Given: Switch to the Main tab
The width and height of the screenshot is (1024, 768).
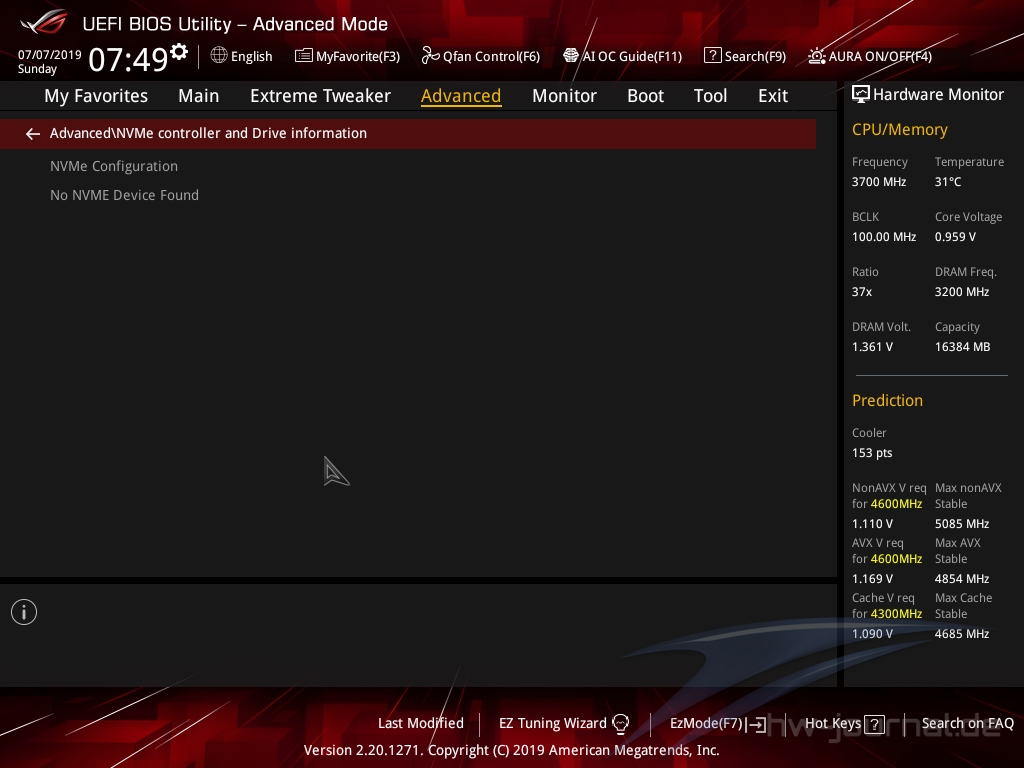Looking at the screenshot, I should [199, 96].
